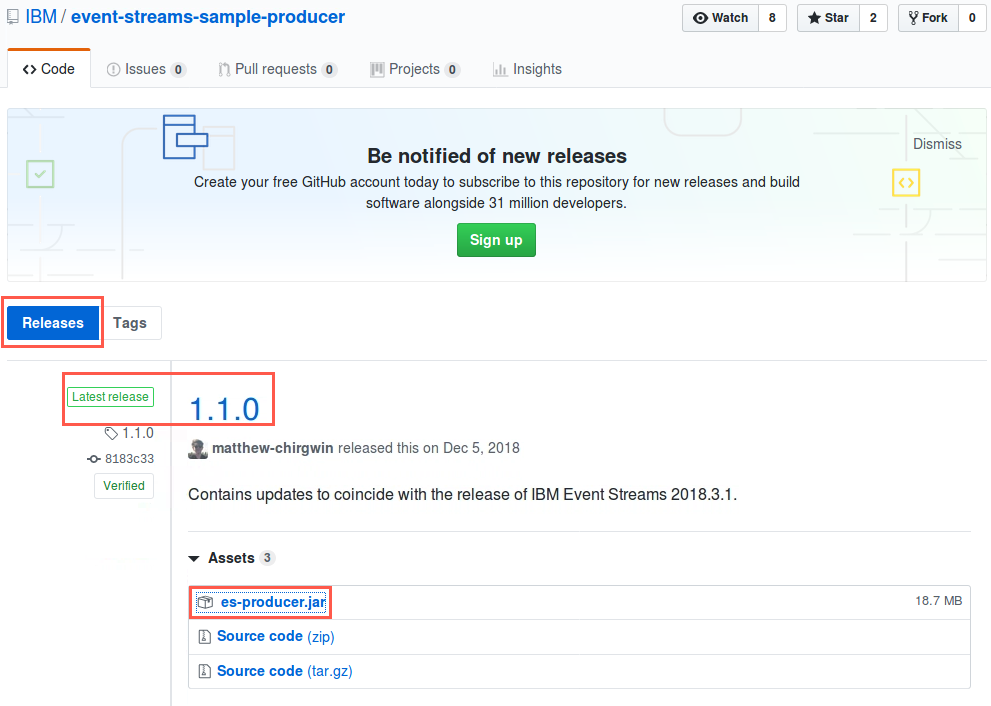Click the fork icon on Fork button
This screenshot has width=991, height=706.
pos(913,18)
